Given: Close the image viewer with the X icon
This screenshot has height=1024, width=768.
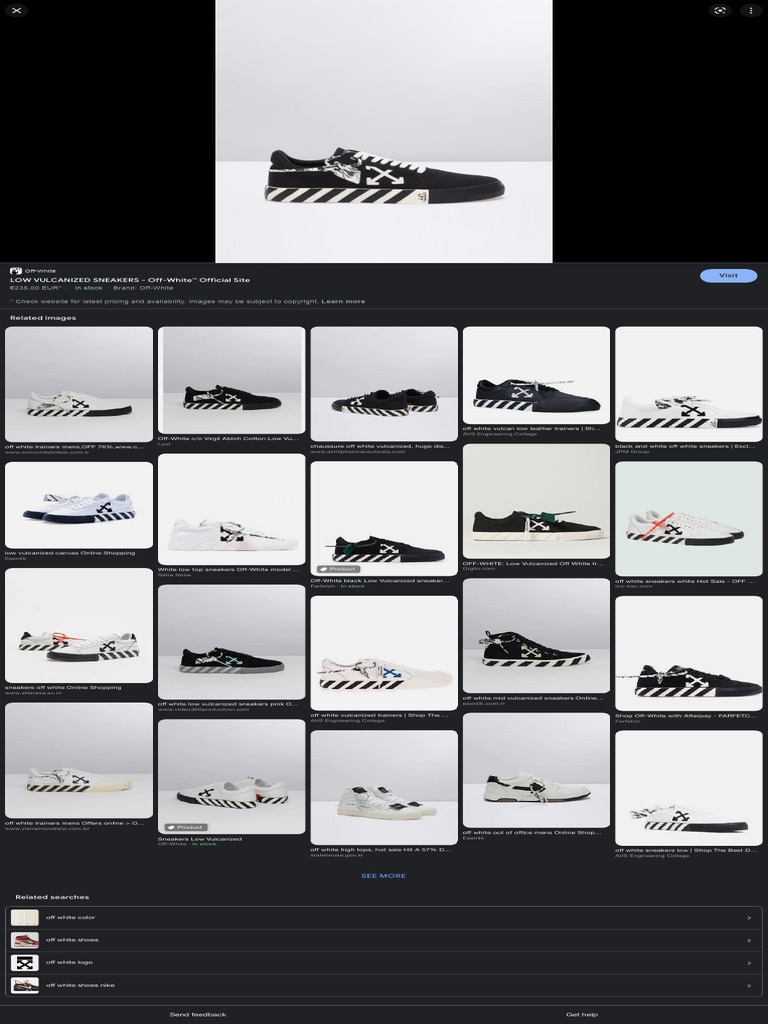Looking at the screenshot, I should (17, 10).
